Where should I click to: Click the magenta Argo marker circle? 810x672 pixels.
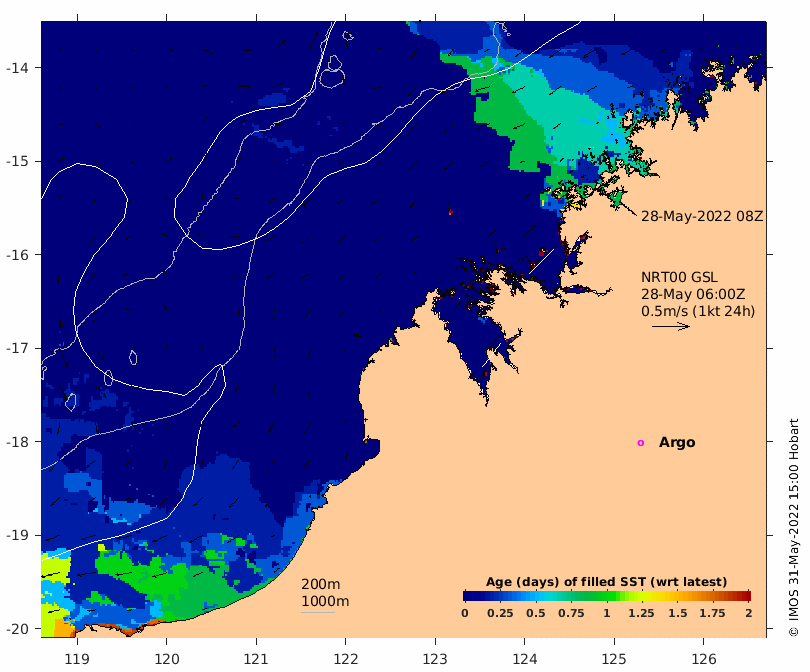[641, 443]
